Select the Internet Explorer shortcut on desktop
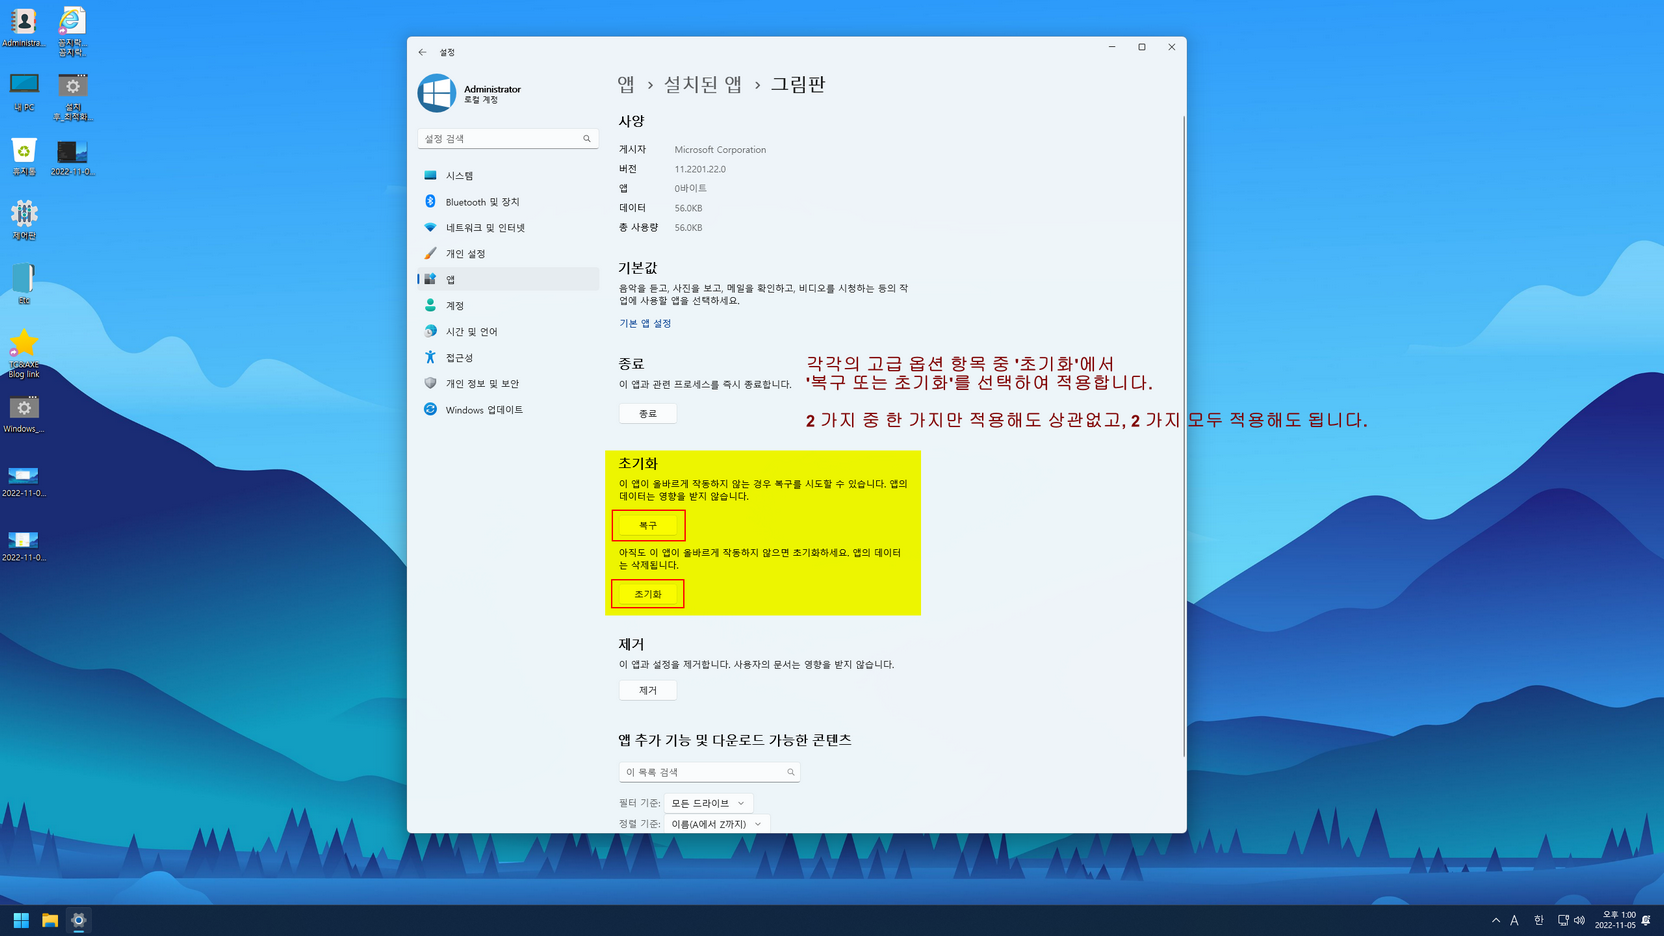The image size is (1664, 936). tap(72, 32)
